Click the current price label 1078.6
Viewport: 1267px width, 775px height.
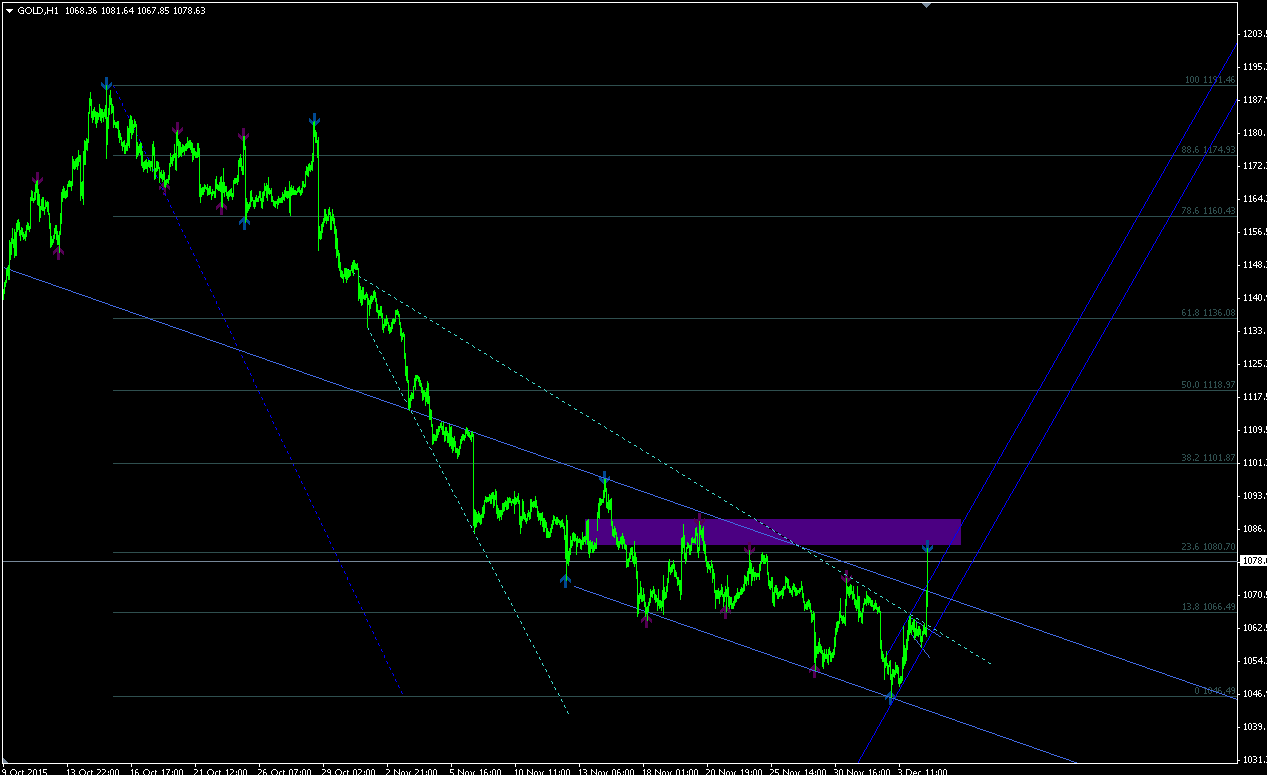pos(1253,561)
